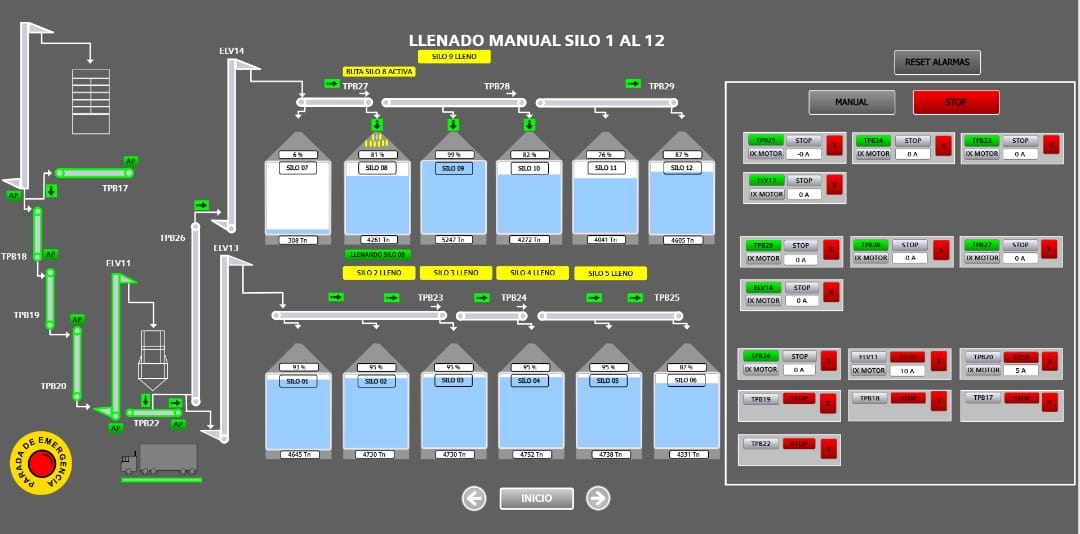Click the red button in TPB25 panel

(x=835, y=146)
